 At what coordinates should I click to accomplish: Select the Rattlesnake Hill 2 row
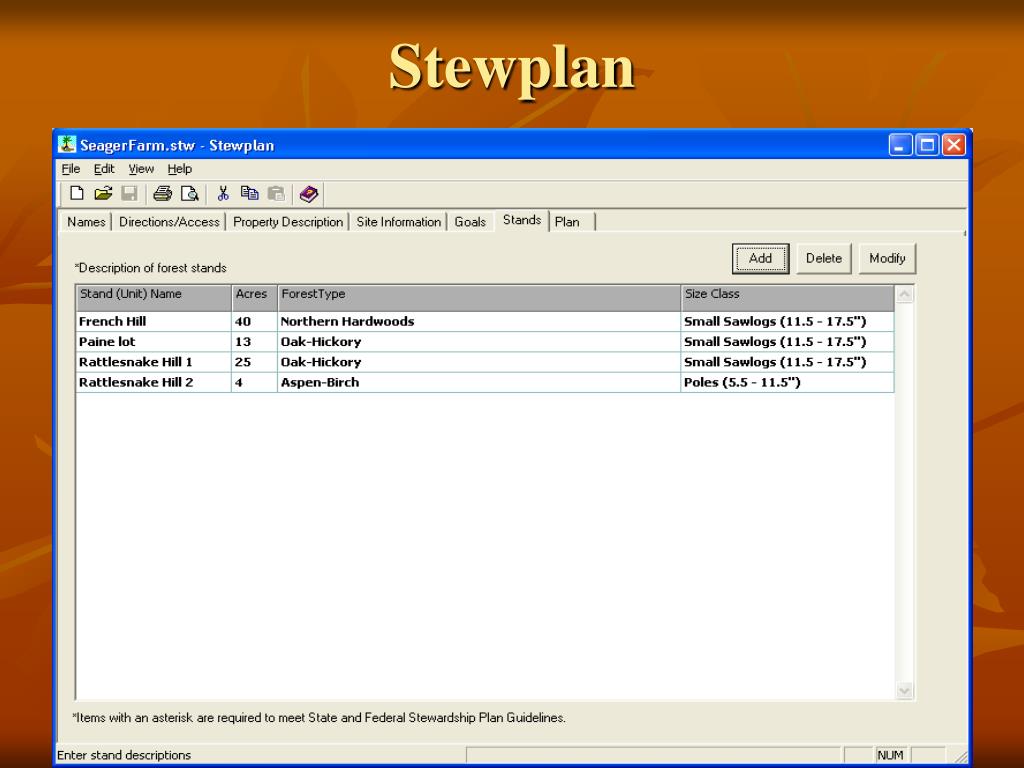pyautogui.click(x=485, y=382)
